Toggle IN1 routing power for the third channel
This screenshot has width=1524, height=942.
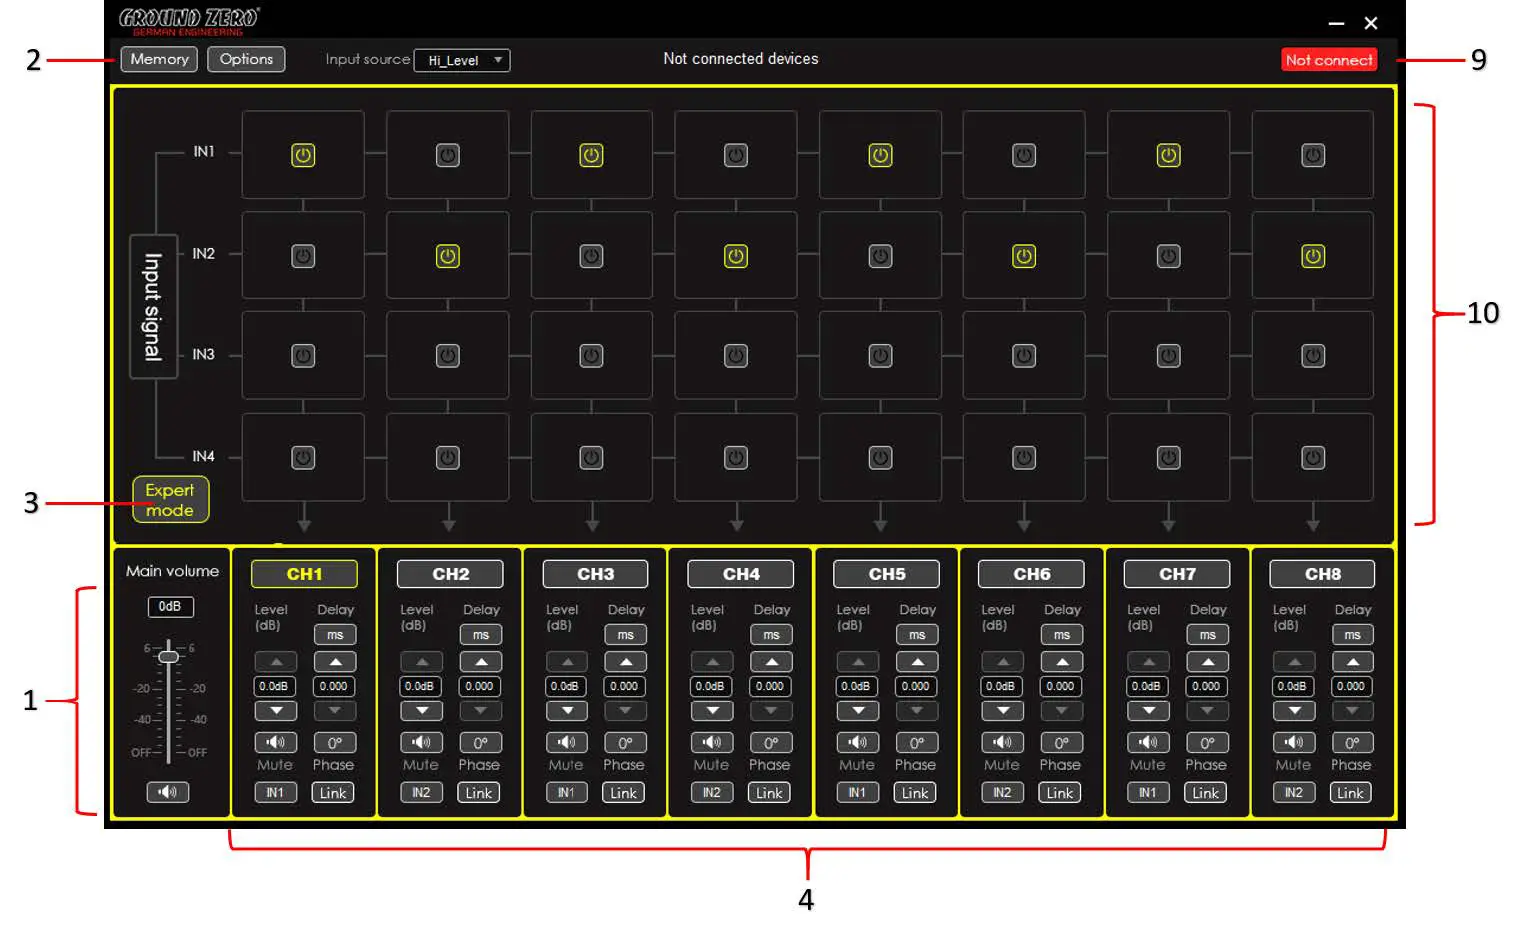click(x=592, y=155)
